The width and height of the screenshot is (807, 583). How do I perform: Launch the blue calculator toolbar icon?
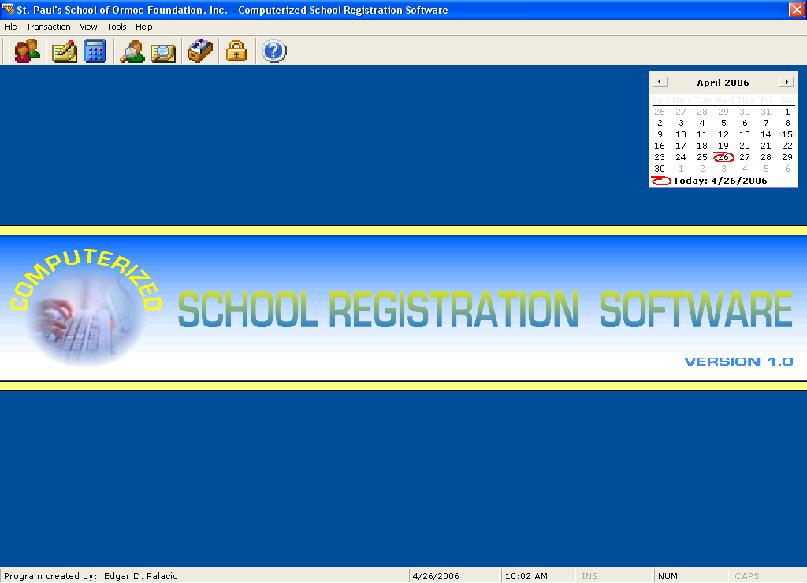tap(95, 51)
